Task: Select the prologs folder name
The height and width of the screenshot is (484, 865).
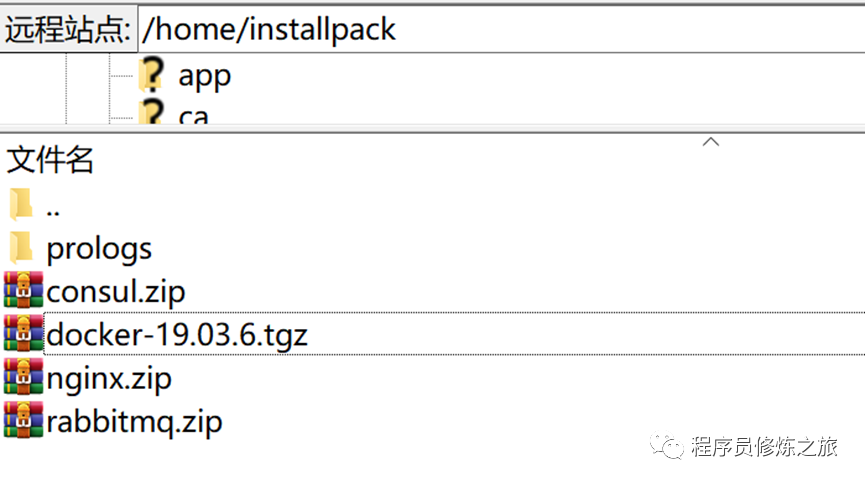Action: click(x=99, y=248)
